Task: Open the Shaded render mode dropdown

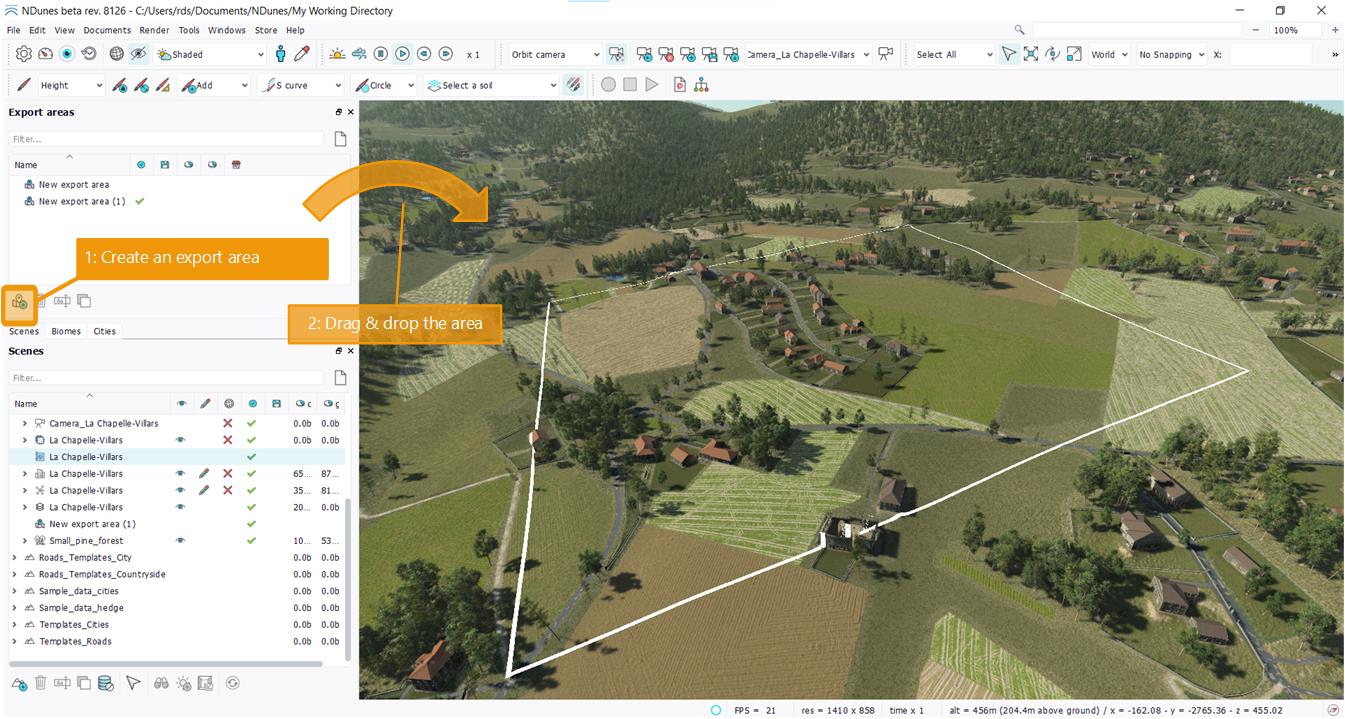Action: (x=210, y=55)
